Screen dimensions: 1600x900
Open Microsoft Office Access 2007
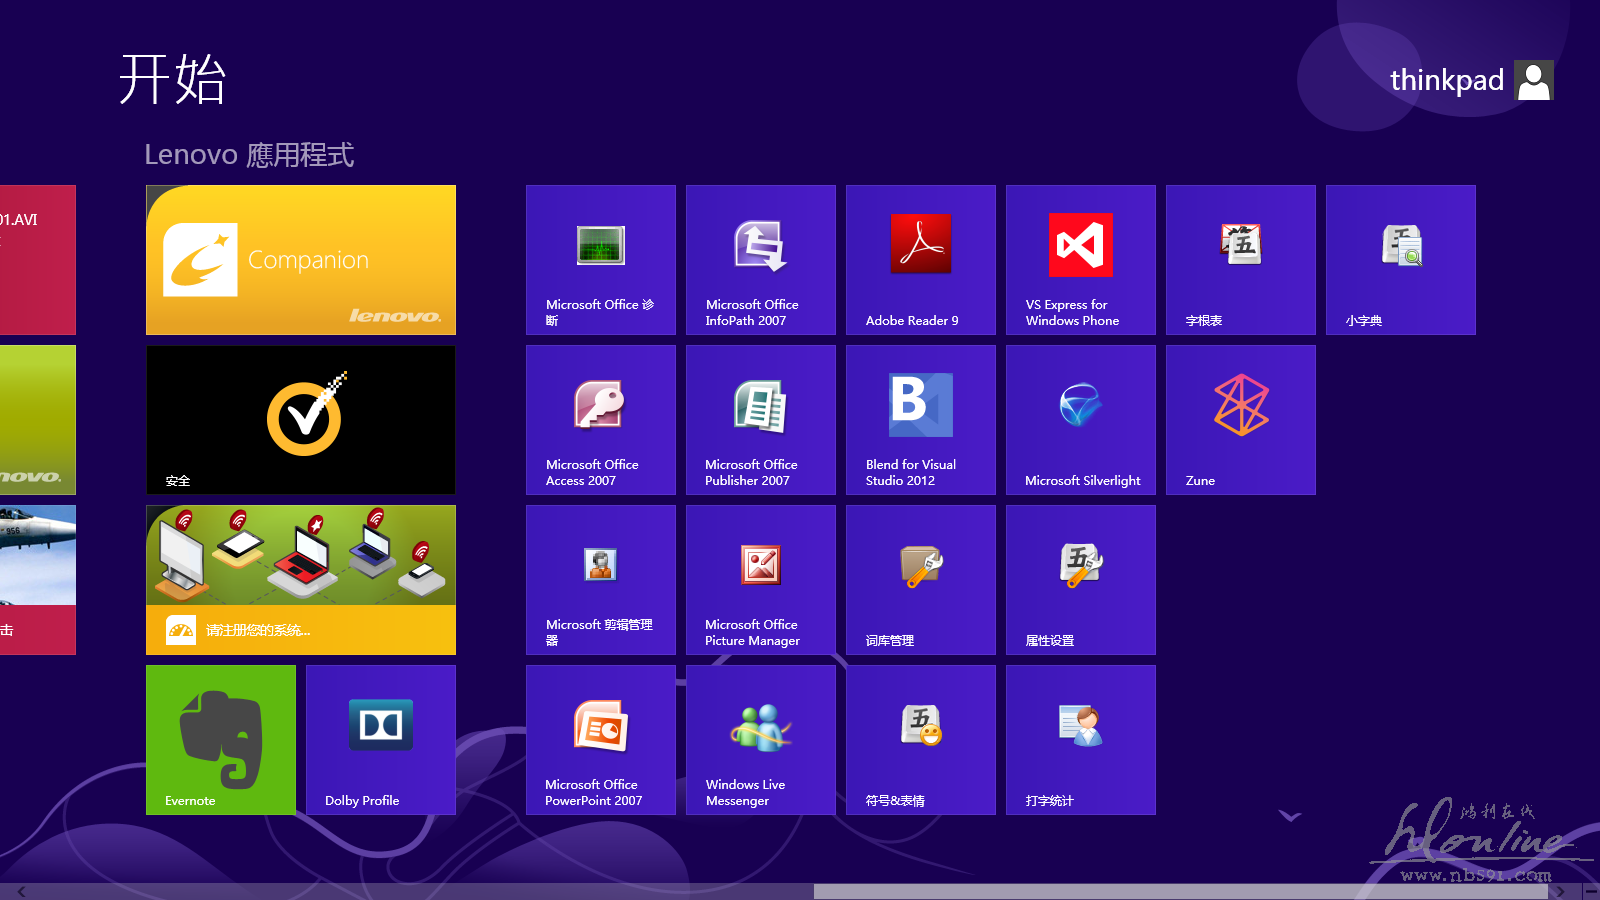coord(600,420)
